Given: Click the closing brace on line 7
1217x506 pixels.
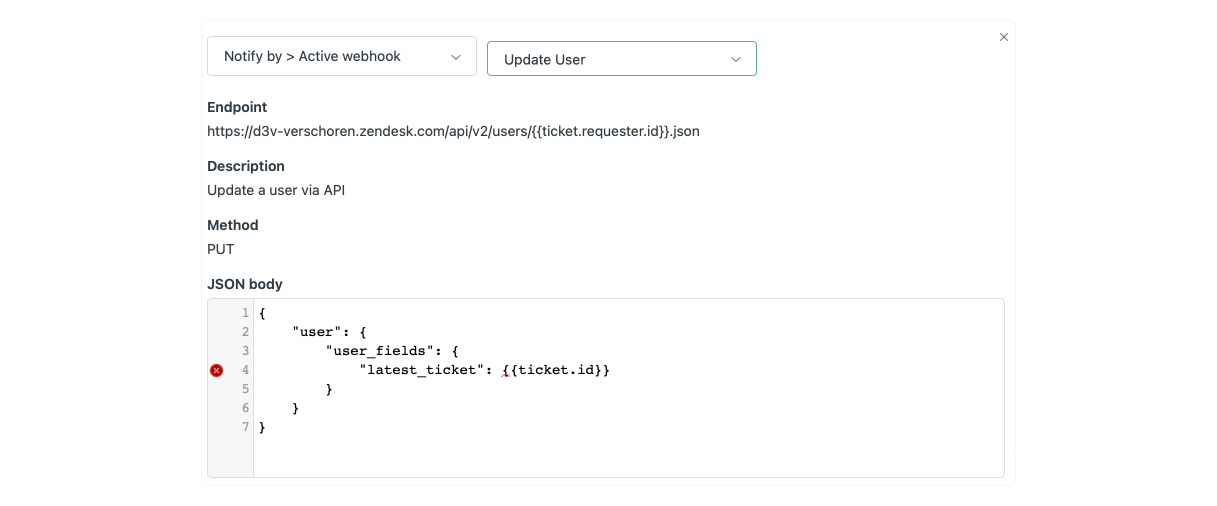Looking at the screenshot, I should pos(262,427).
